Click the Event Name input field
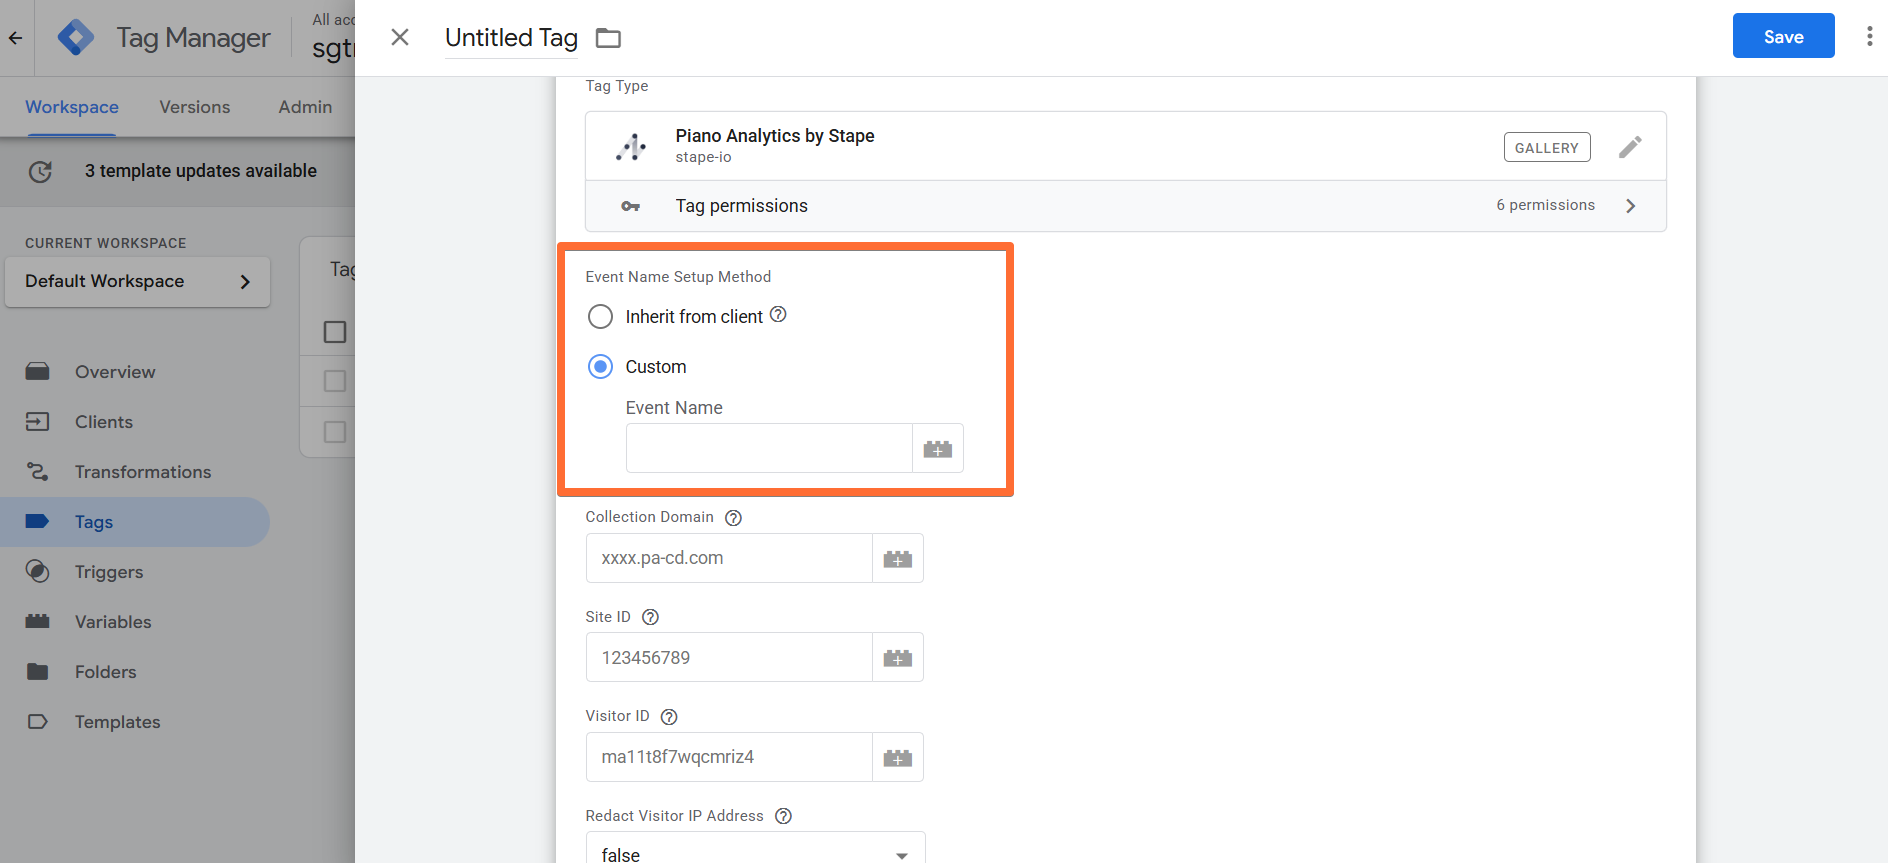1888x863 pixels. (x=769, y=448)
